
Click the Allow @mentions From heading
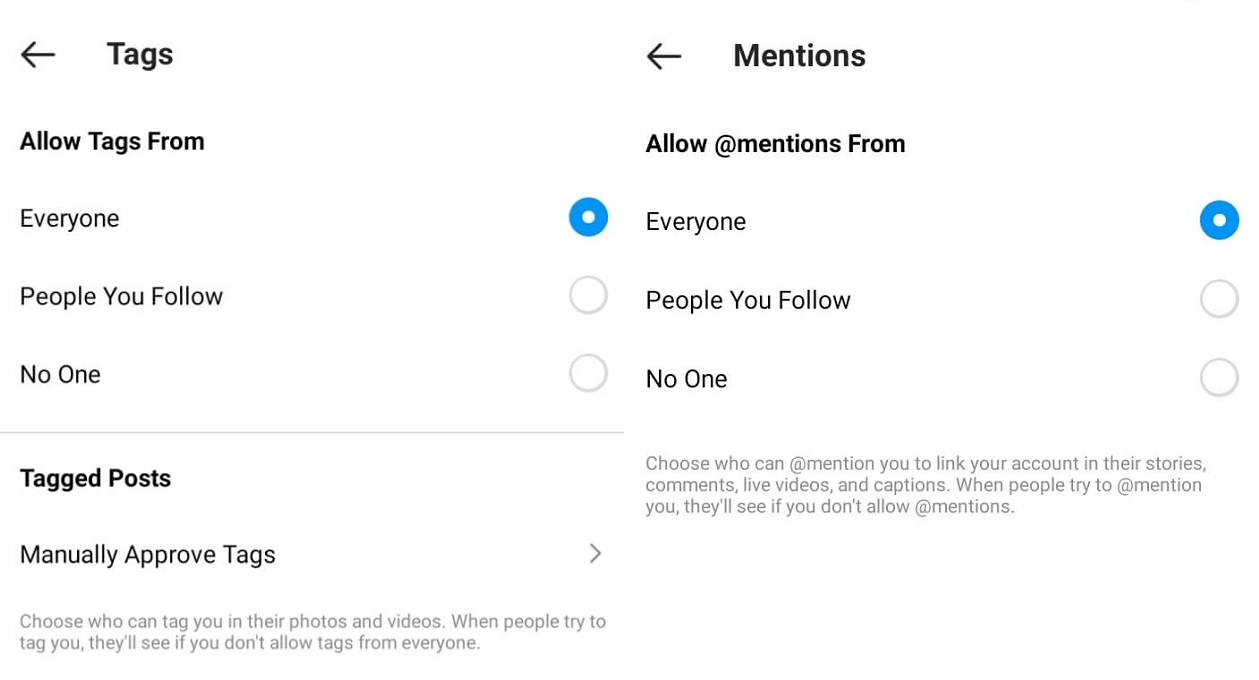pos(775,144)
